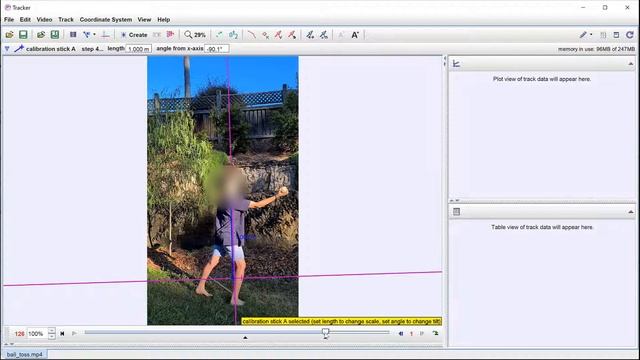Open the File menu
The height and width of the screenshot is (360, 640).
click(9, 20)
